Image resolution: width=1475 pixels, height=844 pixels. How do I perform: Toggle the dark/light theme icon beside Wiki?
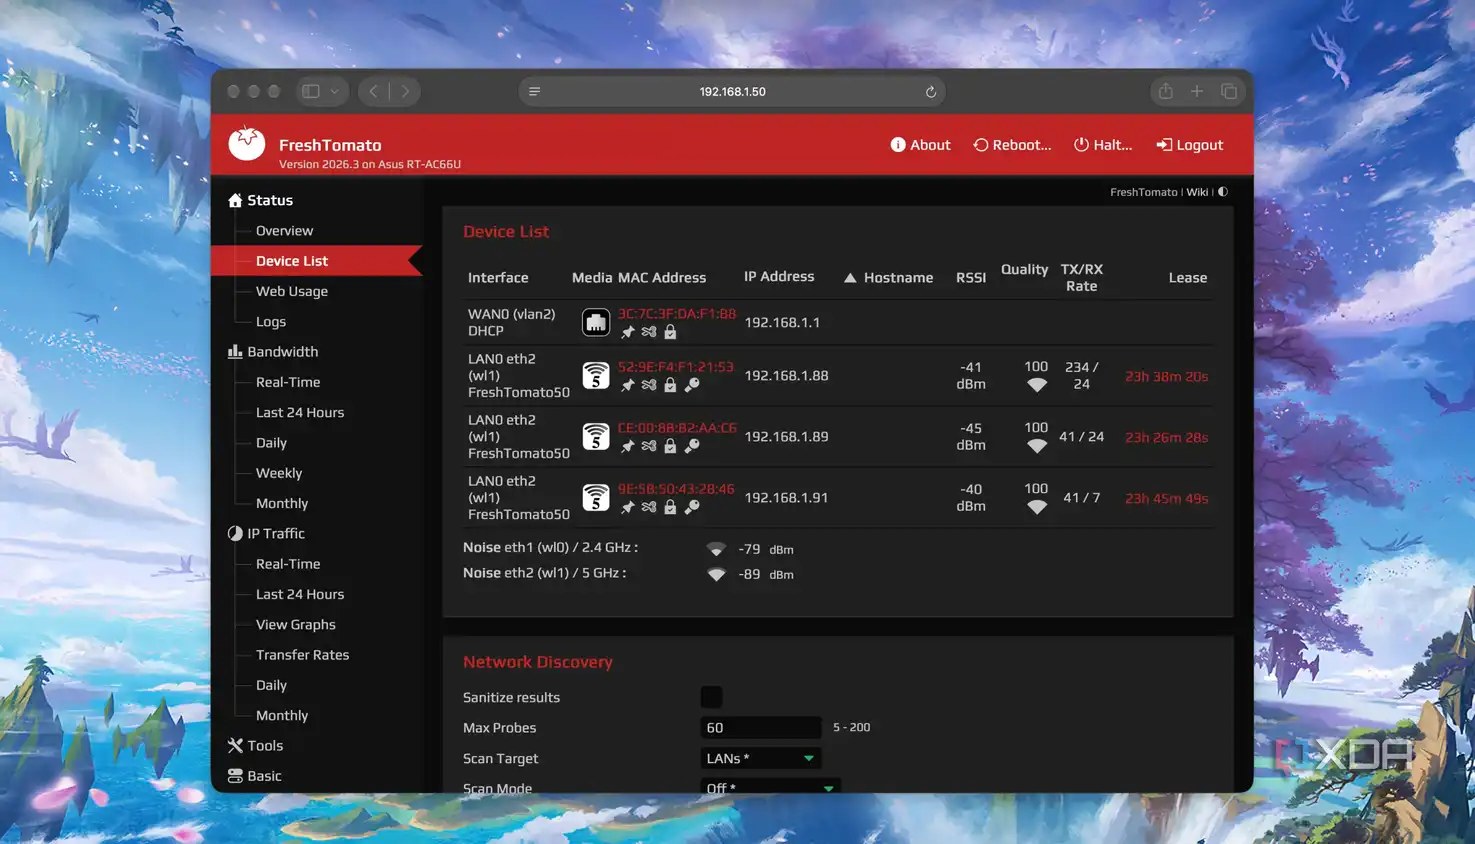[1223, 192]
